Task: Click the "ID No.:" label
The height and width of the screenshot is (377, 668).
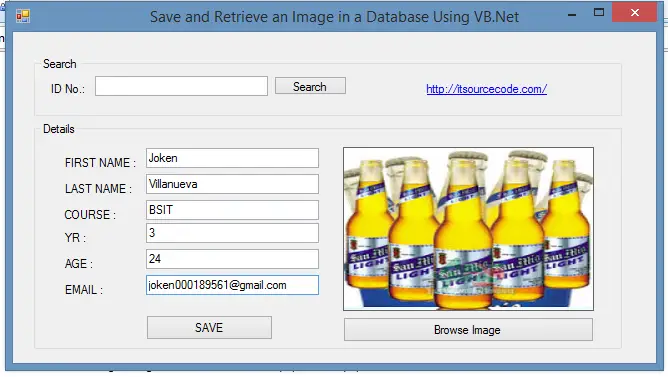Action: pyautogui.click(x=68, y=89)
